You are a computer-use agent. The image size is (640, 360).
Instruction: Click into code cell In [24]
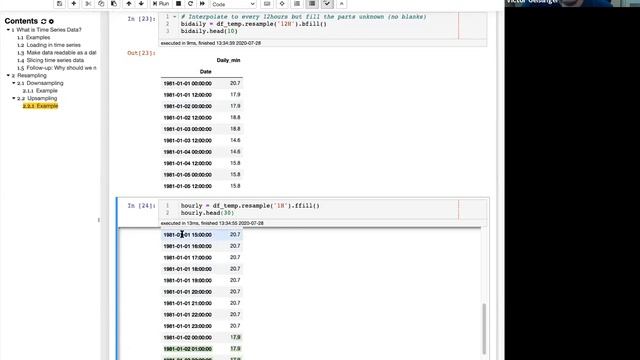[x=322, y=209]
